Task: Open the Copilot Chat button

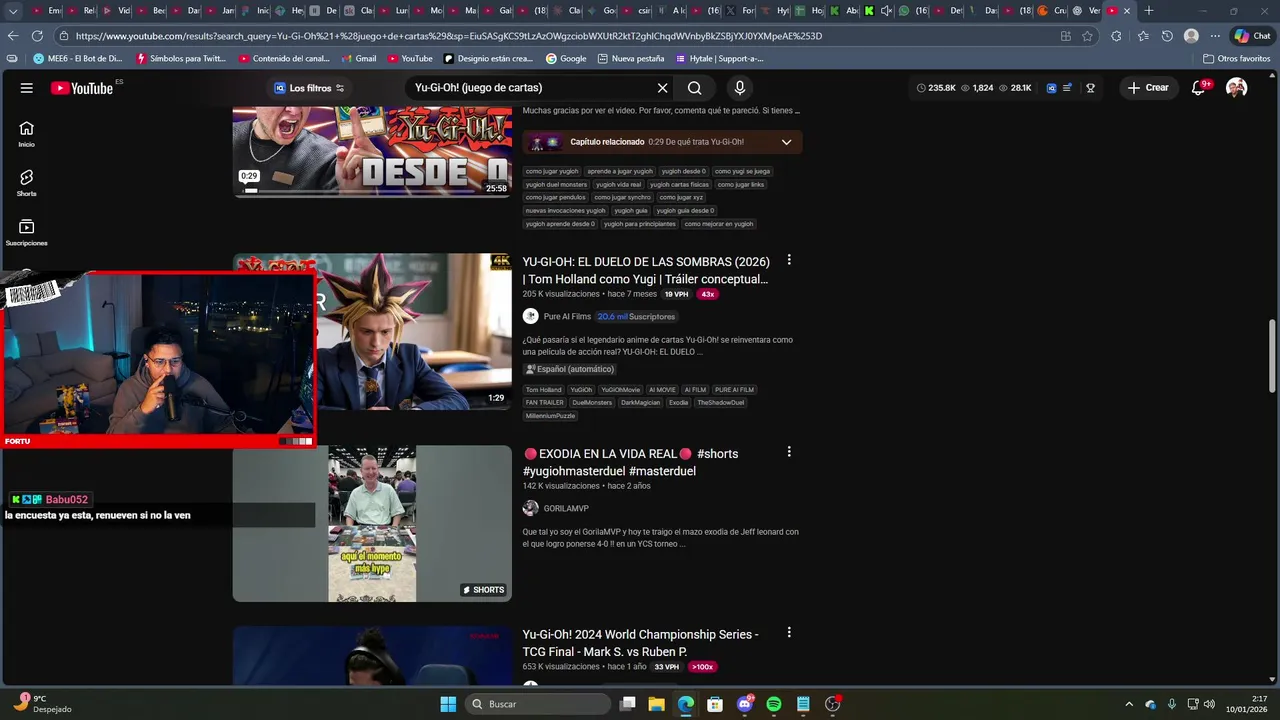Action: 1252,36
